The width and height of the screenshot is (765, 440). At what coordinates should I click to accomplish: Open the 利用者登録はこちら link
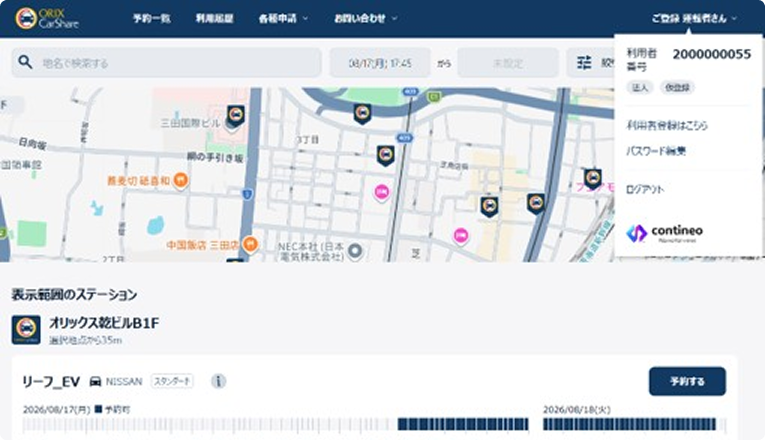[667, 125]
